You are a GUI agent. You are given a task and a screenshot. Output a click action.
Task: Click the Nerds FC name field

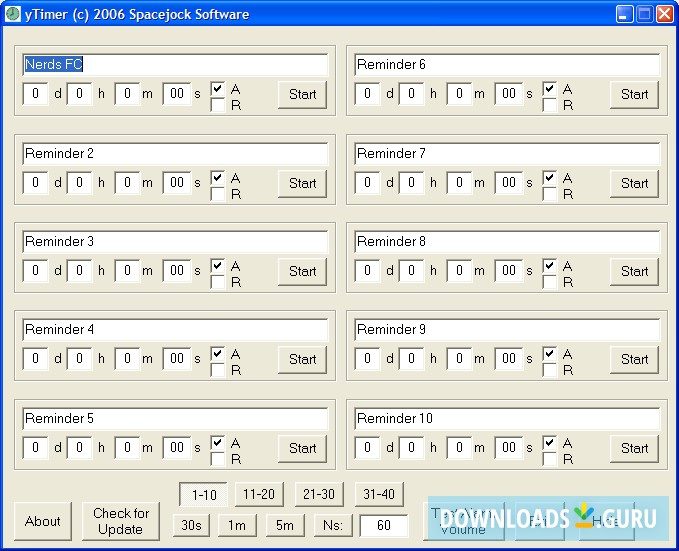(x=175, y=65)
